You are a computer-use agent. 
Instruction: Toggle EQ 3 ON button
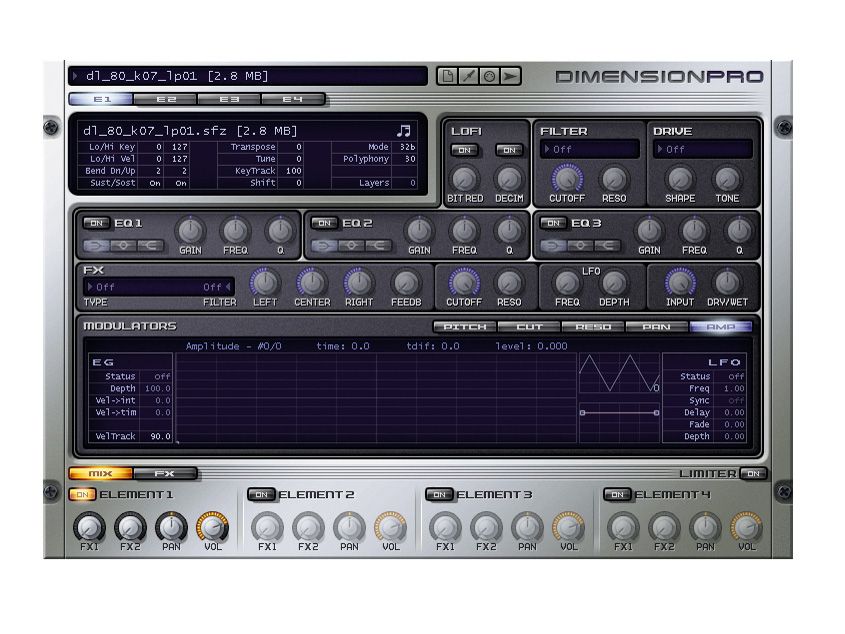[553, 223]
